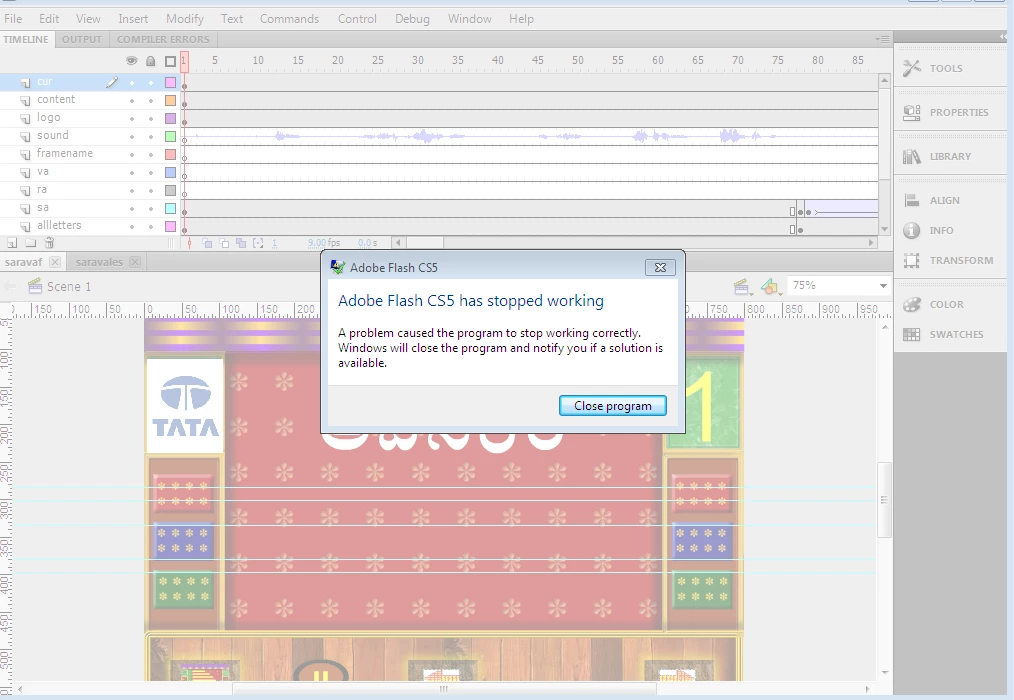Image resolution: width=1014 pixels, height=700 pixels.
Task: Open the Commands menu
Action: click(x=289, y=19)
